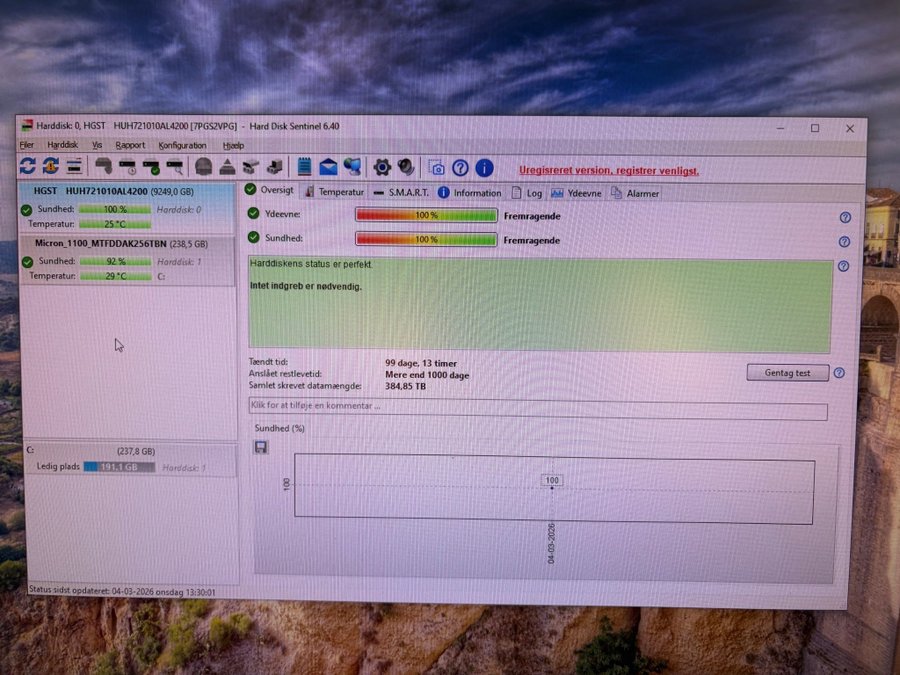Click the blue envelope email icon
Image resolution: width=900 pixels, height=675 pixels.
pyautogui.click(x=327, y=167)
